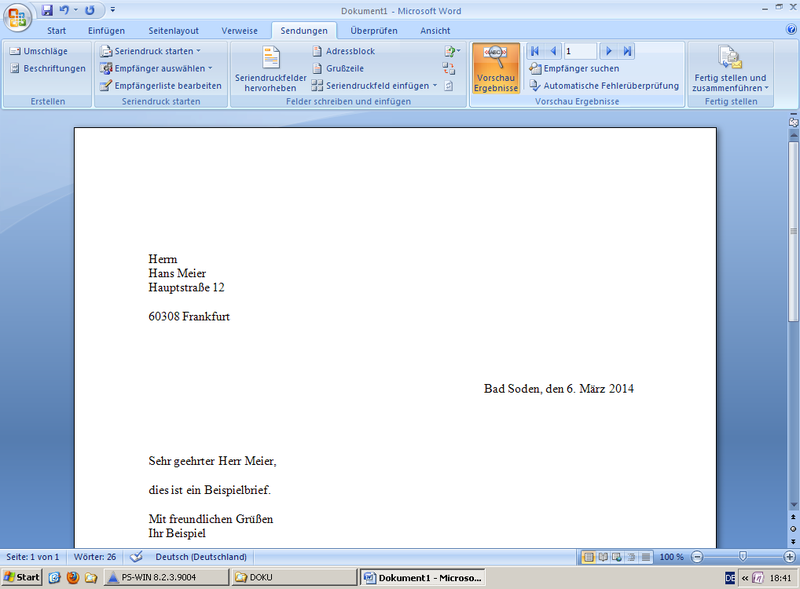
Task: Click the Umschläge button
Action: [x=39, y=51]
